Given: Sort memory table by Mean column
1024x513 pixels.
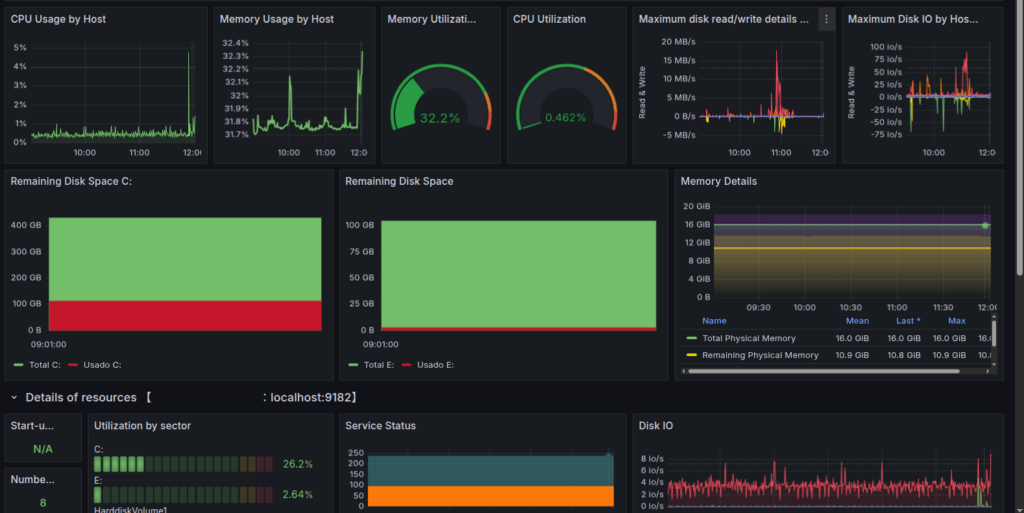Looking at the screenshot, I should pos(857,321).
